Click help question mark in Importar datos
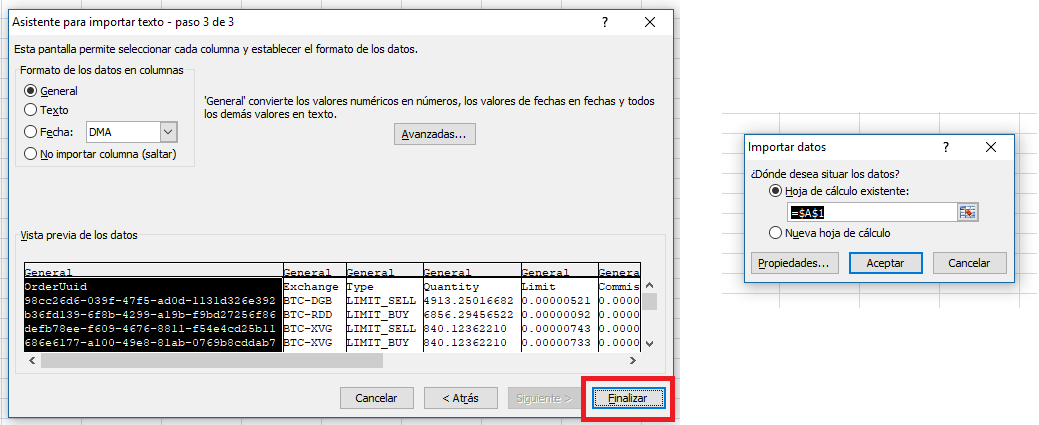This screenshot has width=1039, height=425. [946, 147]
